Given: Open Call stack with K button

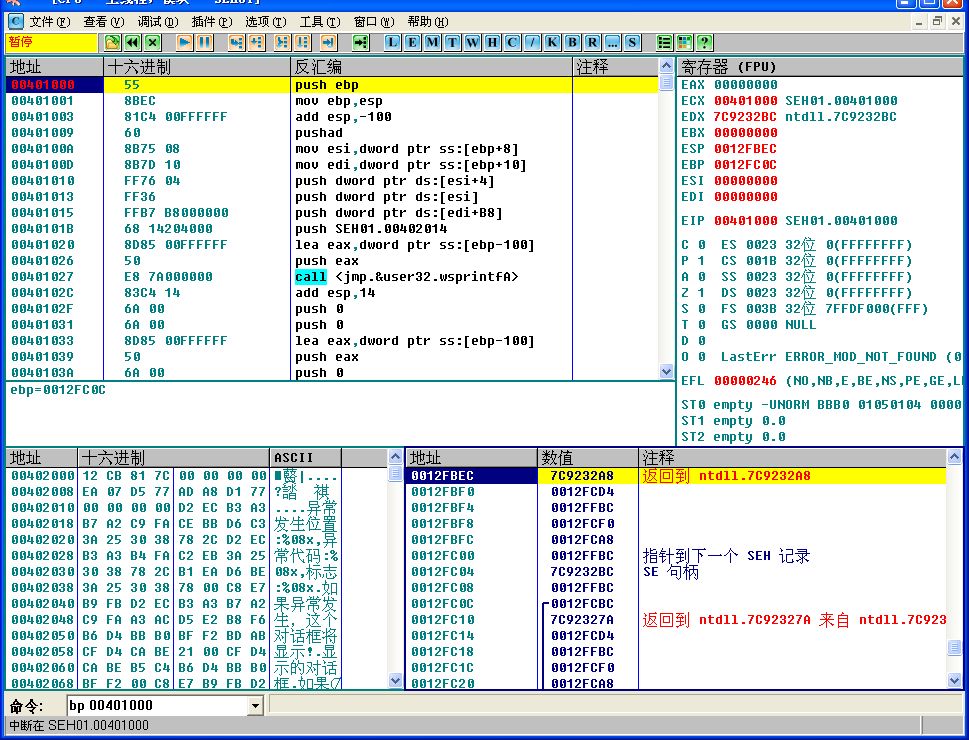Looking at the screenshot, I should [x=552, y=43].
